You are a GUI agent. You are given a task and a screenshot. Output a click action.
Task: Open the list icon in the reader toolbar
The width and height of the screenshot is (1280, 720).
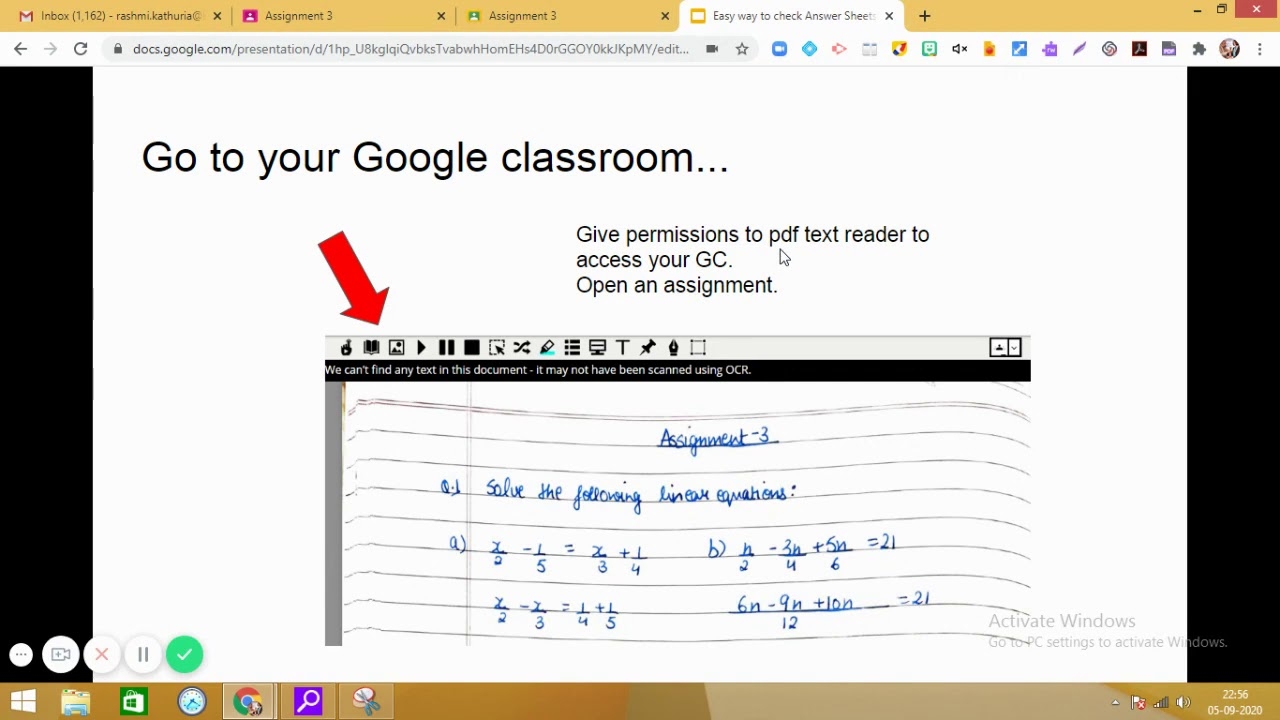pos(571,347)
